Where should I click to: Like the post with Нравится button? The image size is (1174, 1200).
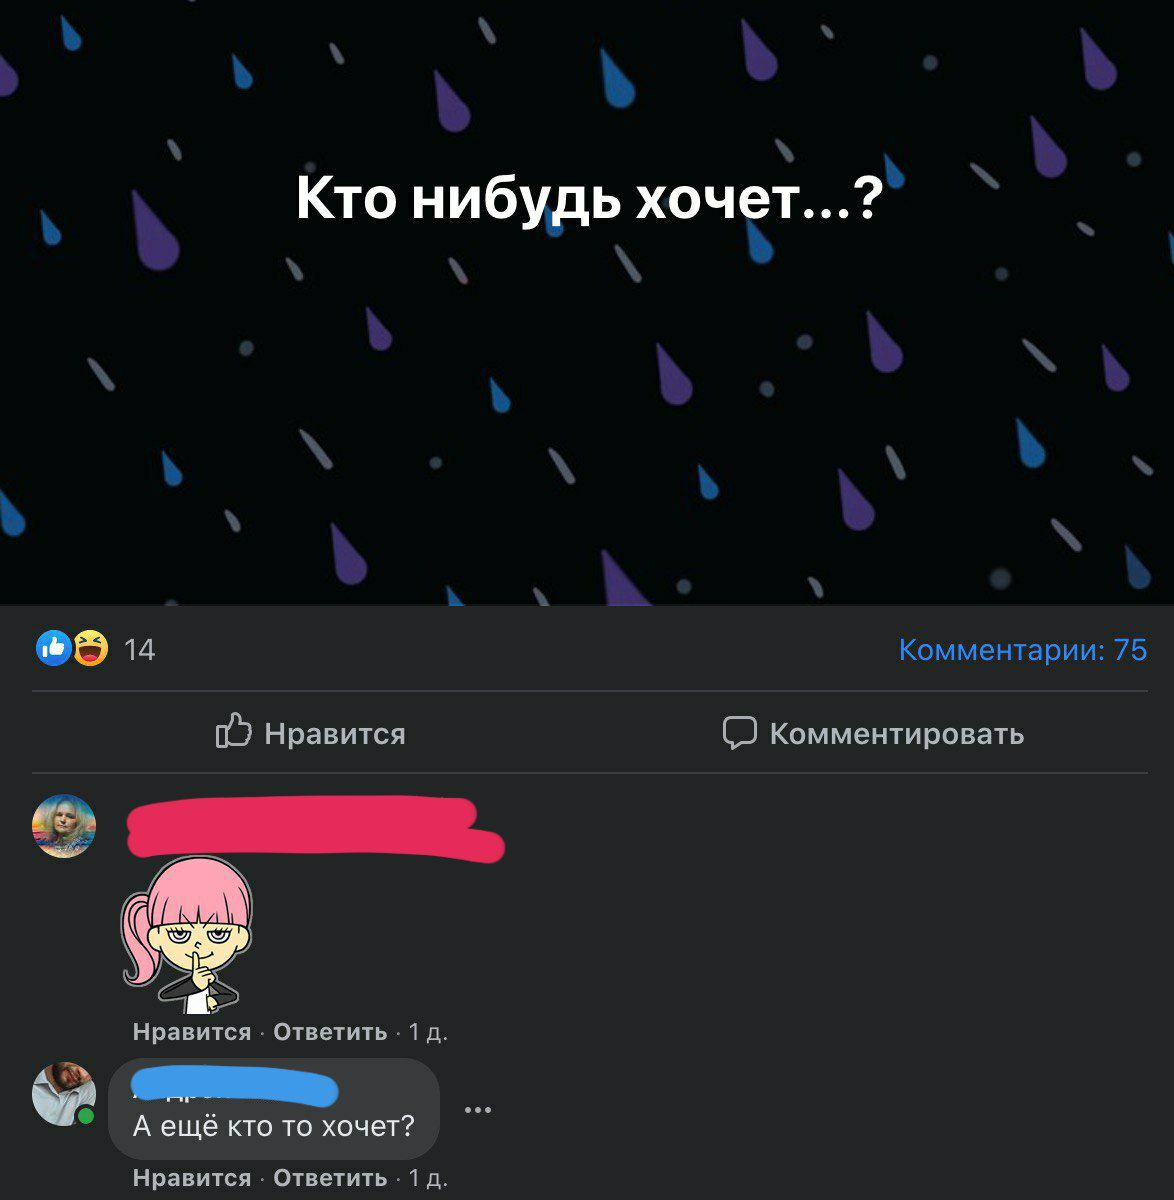tap(311, 733)
